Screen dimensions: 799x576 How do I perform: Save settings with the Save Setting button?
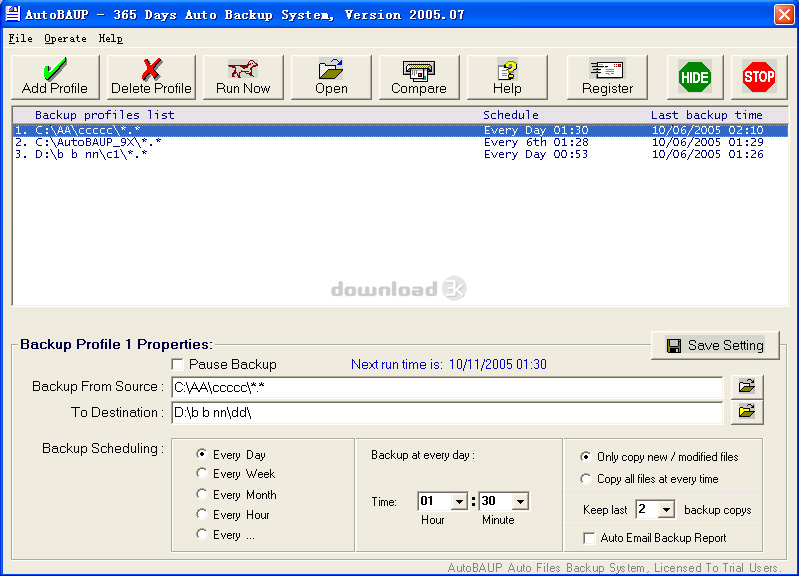pyautogui.click(x=715, y=346)
